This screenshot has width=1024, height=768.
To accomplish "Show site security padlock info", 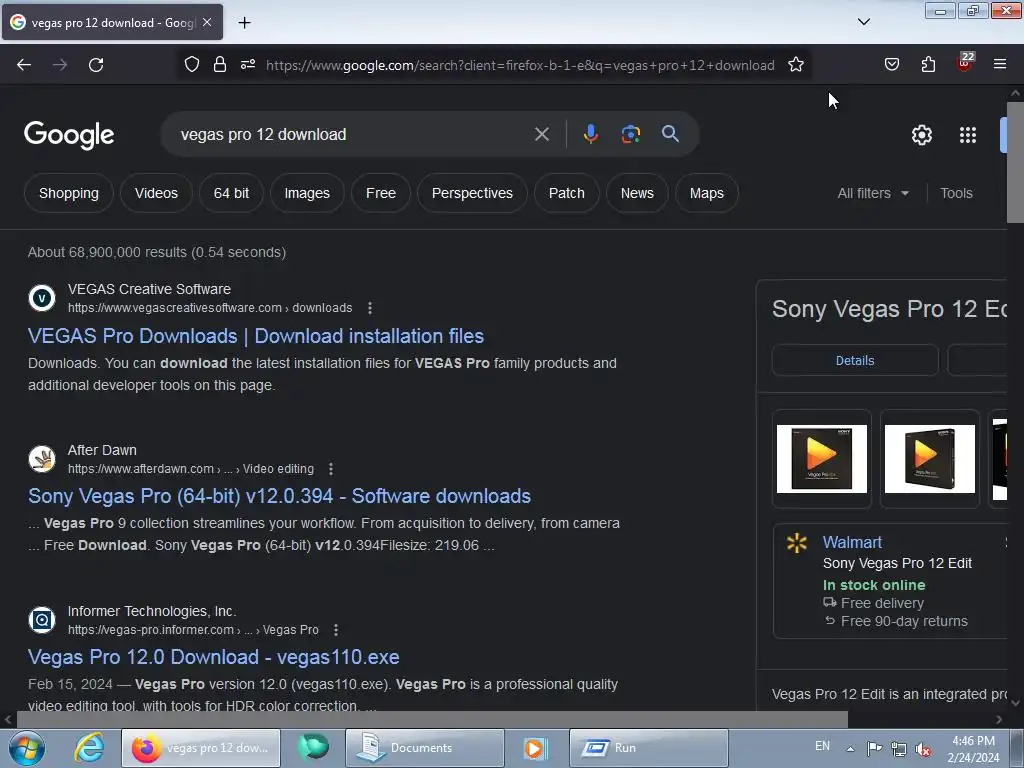I will pos(220,65).
